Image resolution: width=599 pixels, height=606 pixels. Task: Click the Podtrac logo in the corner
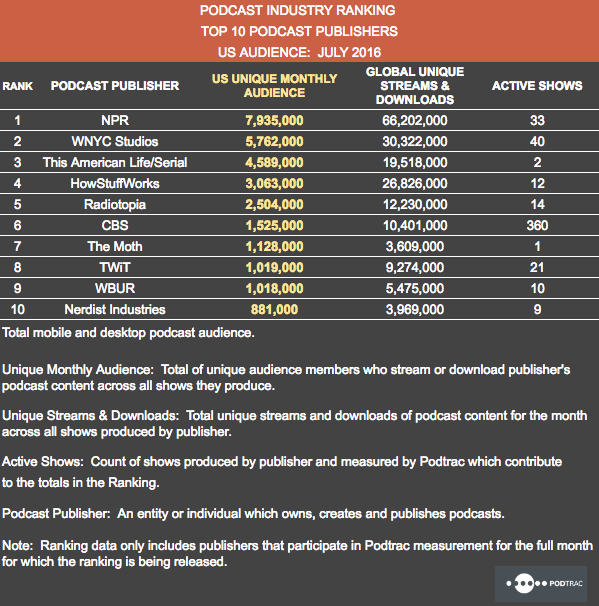tap(541, 583)
